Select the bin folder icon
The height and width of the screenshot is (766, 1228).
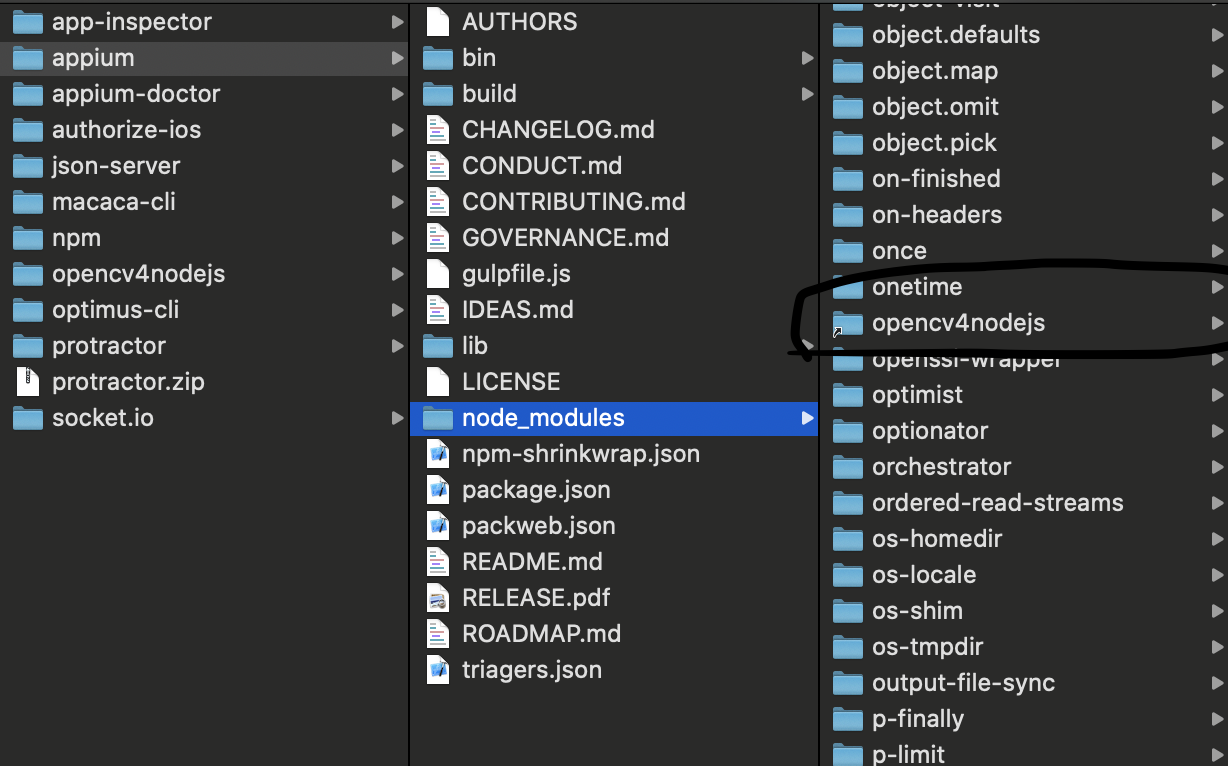click(438, 58)
